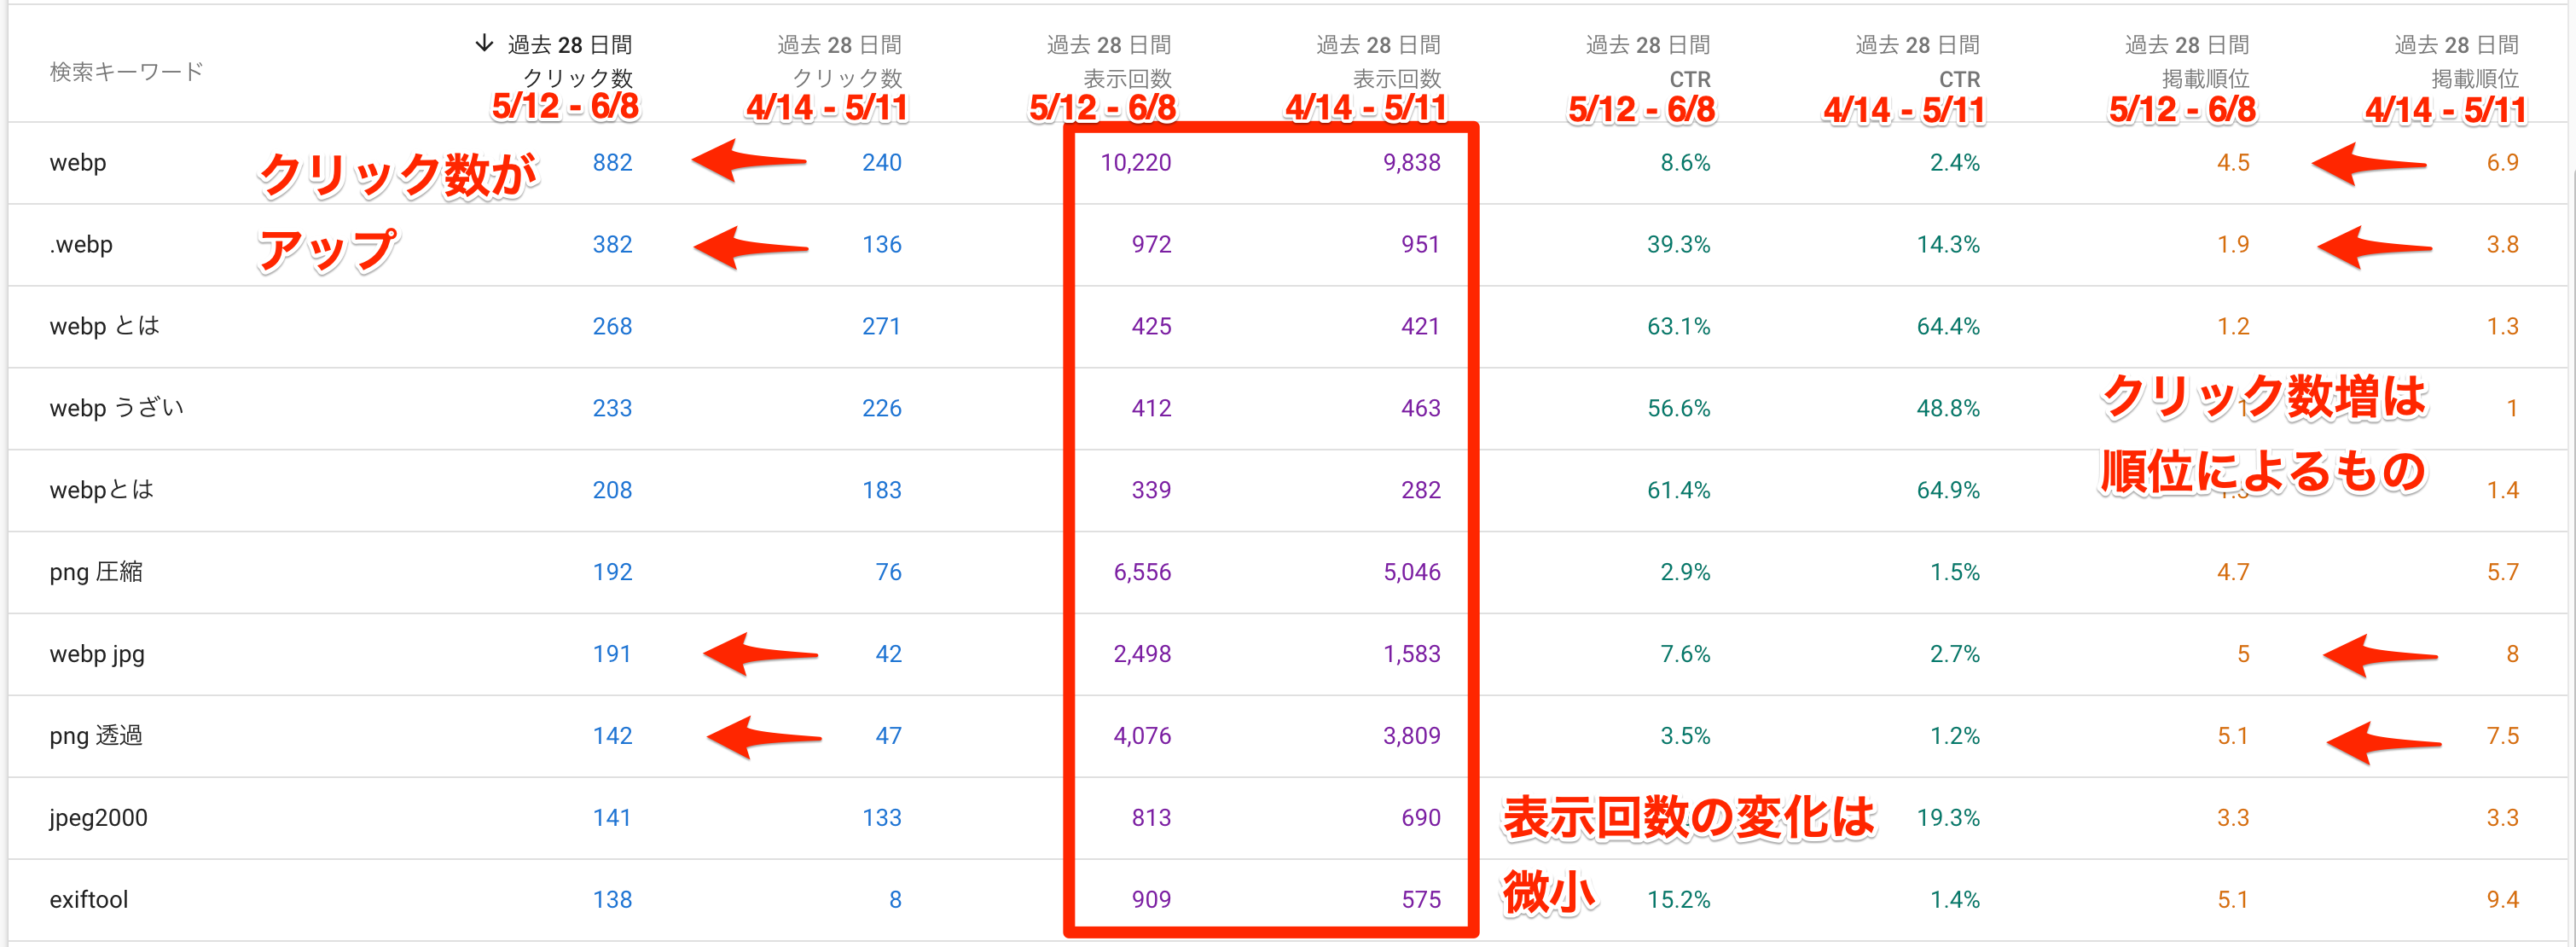The width and height of the screenshot is (2576, 947).
Task: Click the impressions value 10,220
Action: click(1135, 163)
